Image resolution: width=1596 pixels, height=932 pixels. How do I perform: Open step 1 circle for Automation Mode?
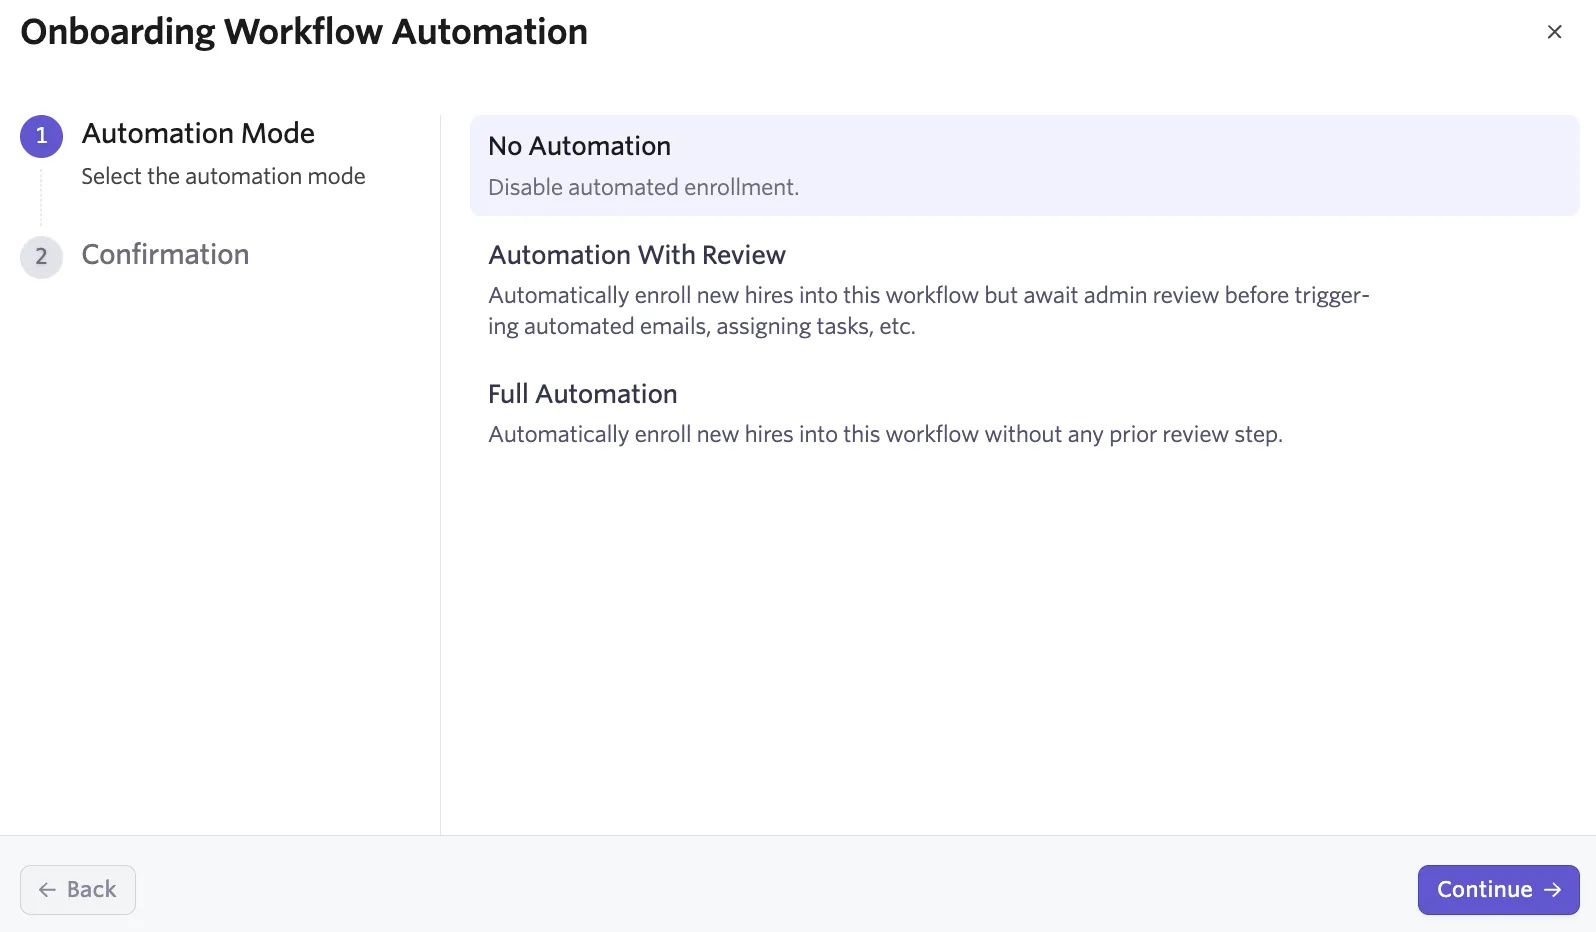41,136
